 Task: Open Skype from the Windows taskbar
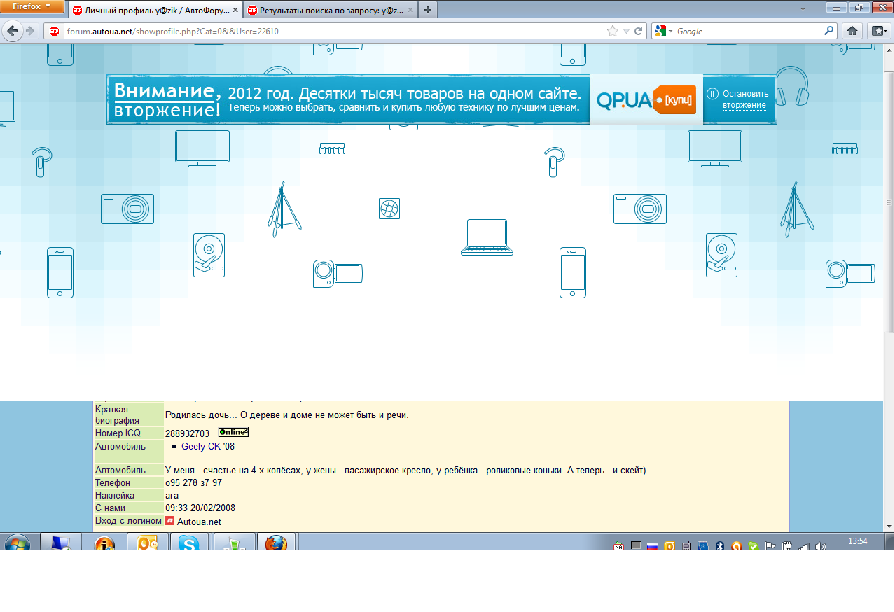189,544
